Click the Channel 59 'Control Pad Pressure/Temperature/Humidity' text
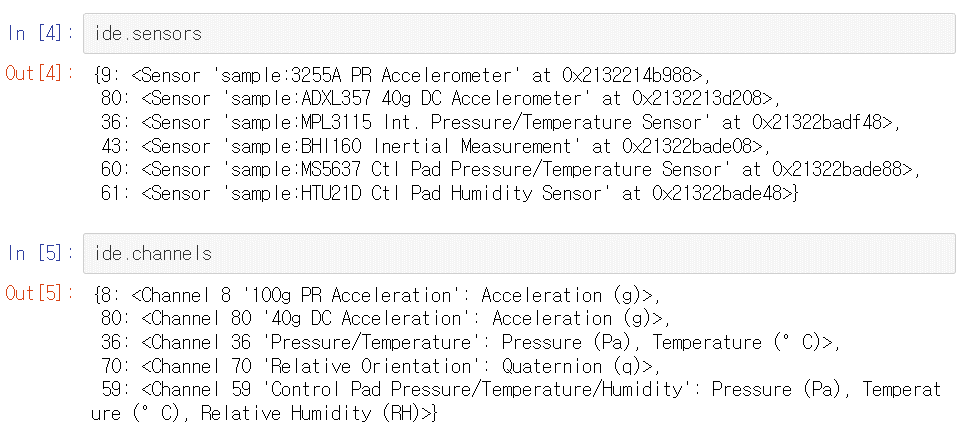 point(420,389)
